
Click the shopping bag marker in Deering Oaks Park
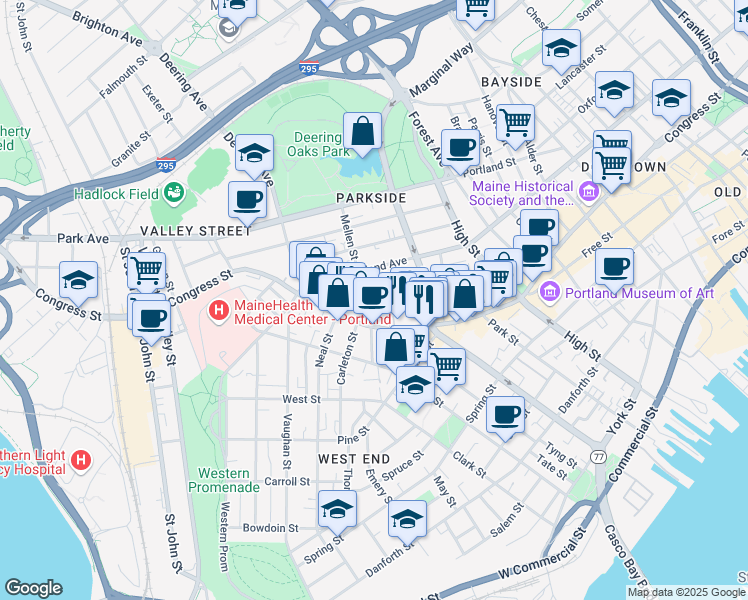362,134
